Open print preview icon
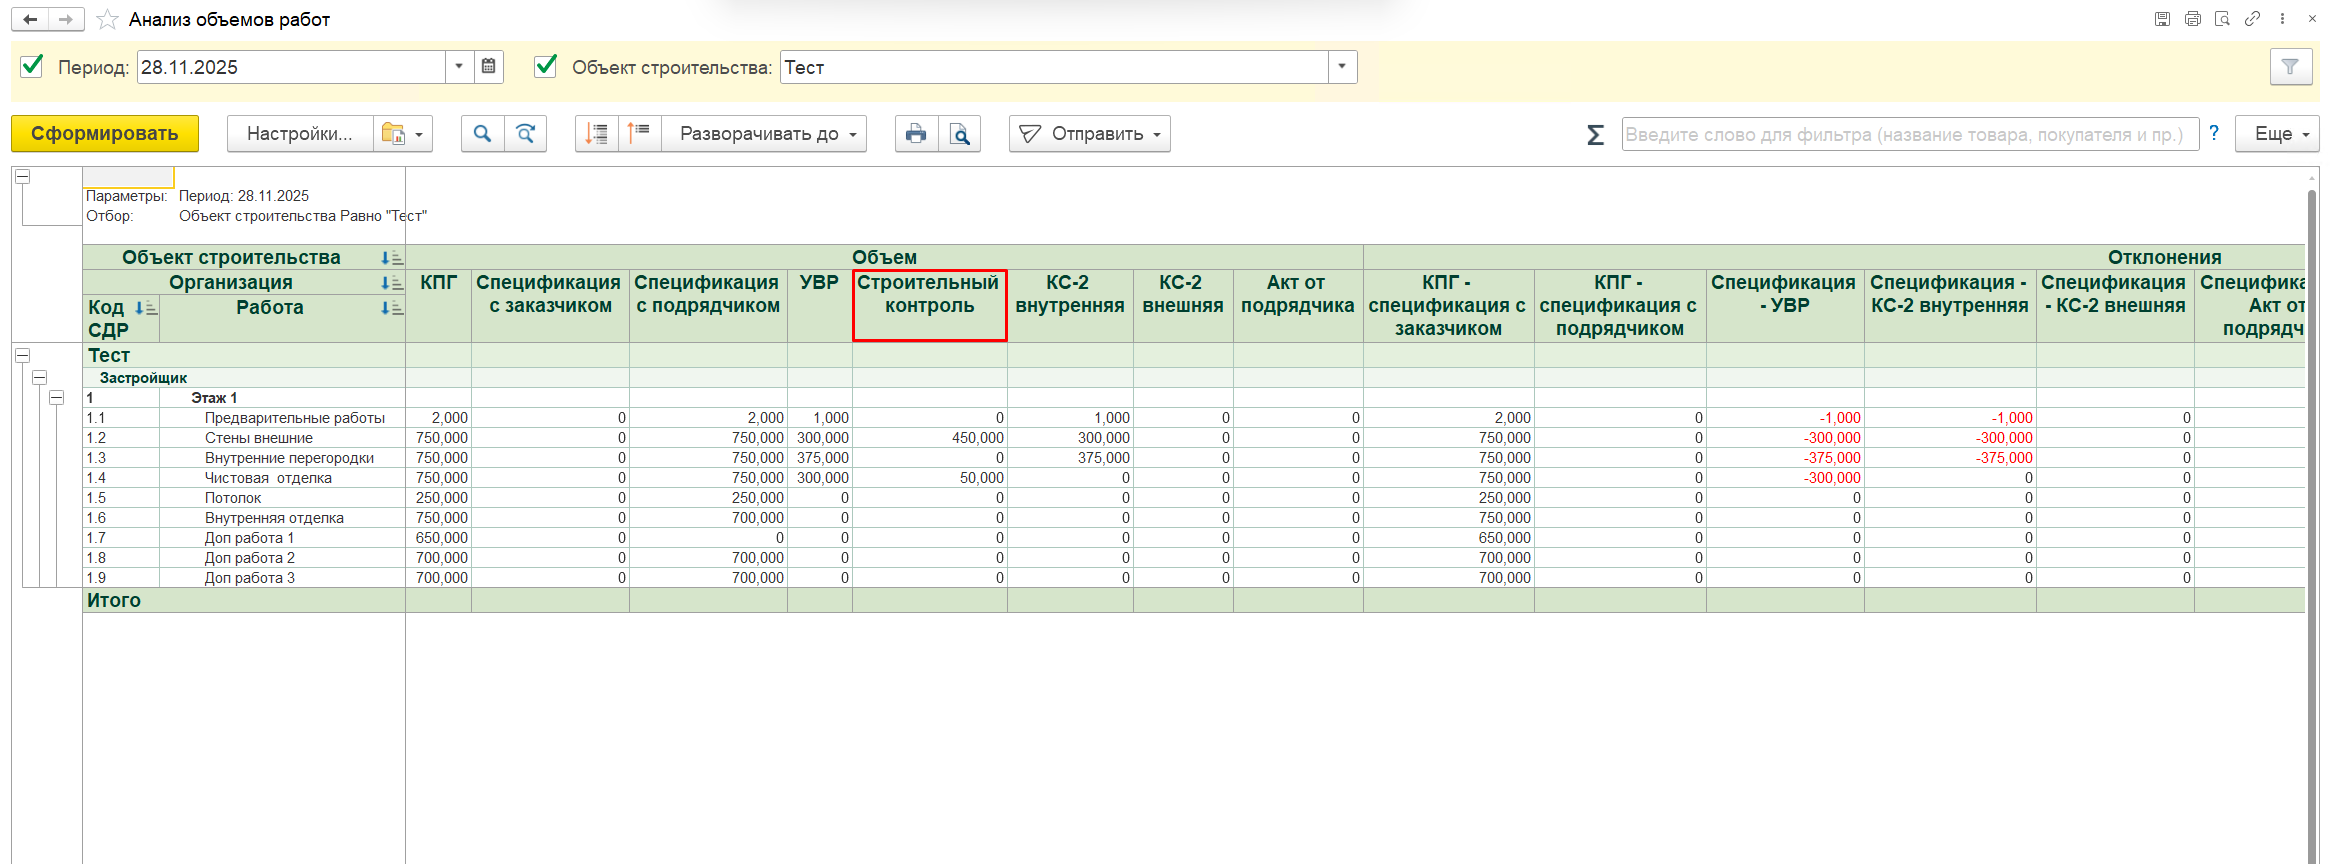Image resolution: width=2330 pixels, height=864 pixels. (959, 134)
